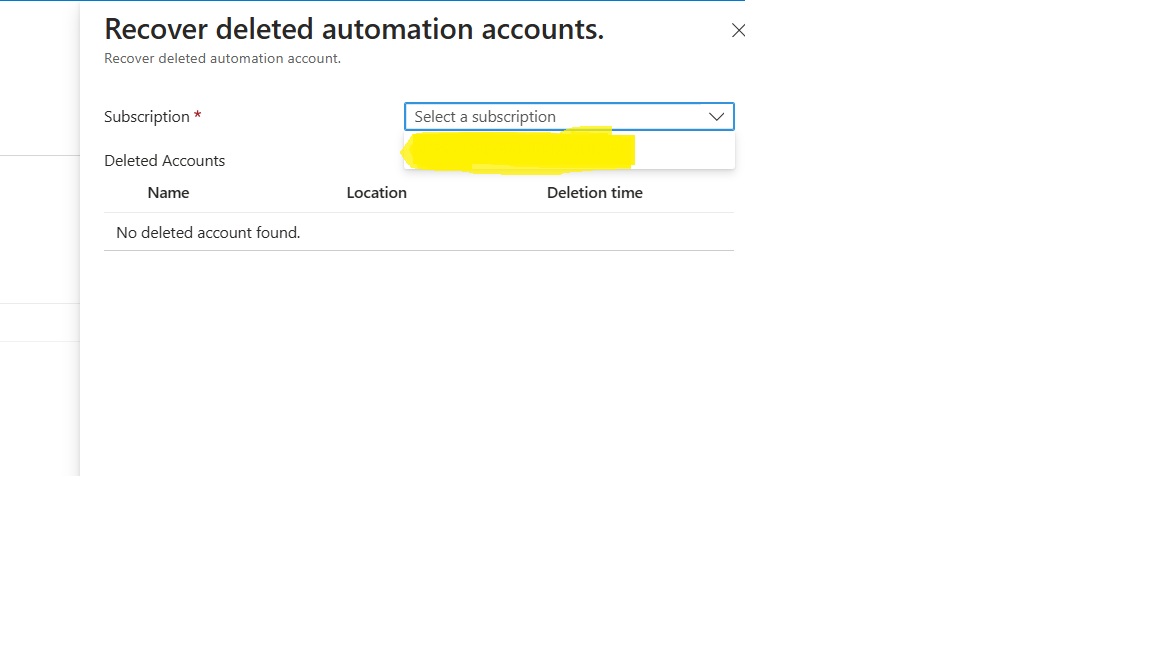Click the No deleted account found row
1152x648 pixels.
pyautogui.click(x=207, y=232)
